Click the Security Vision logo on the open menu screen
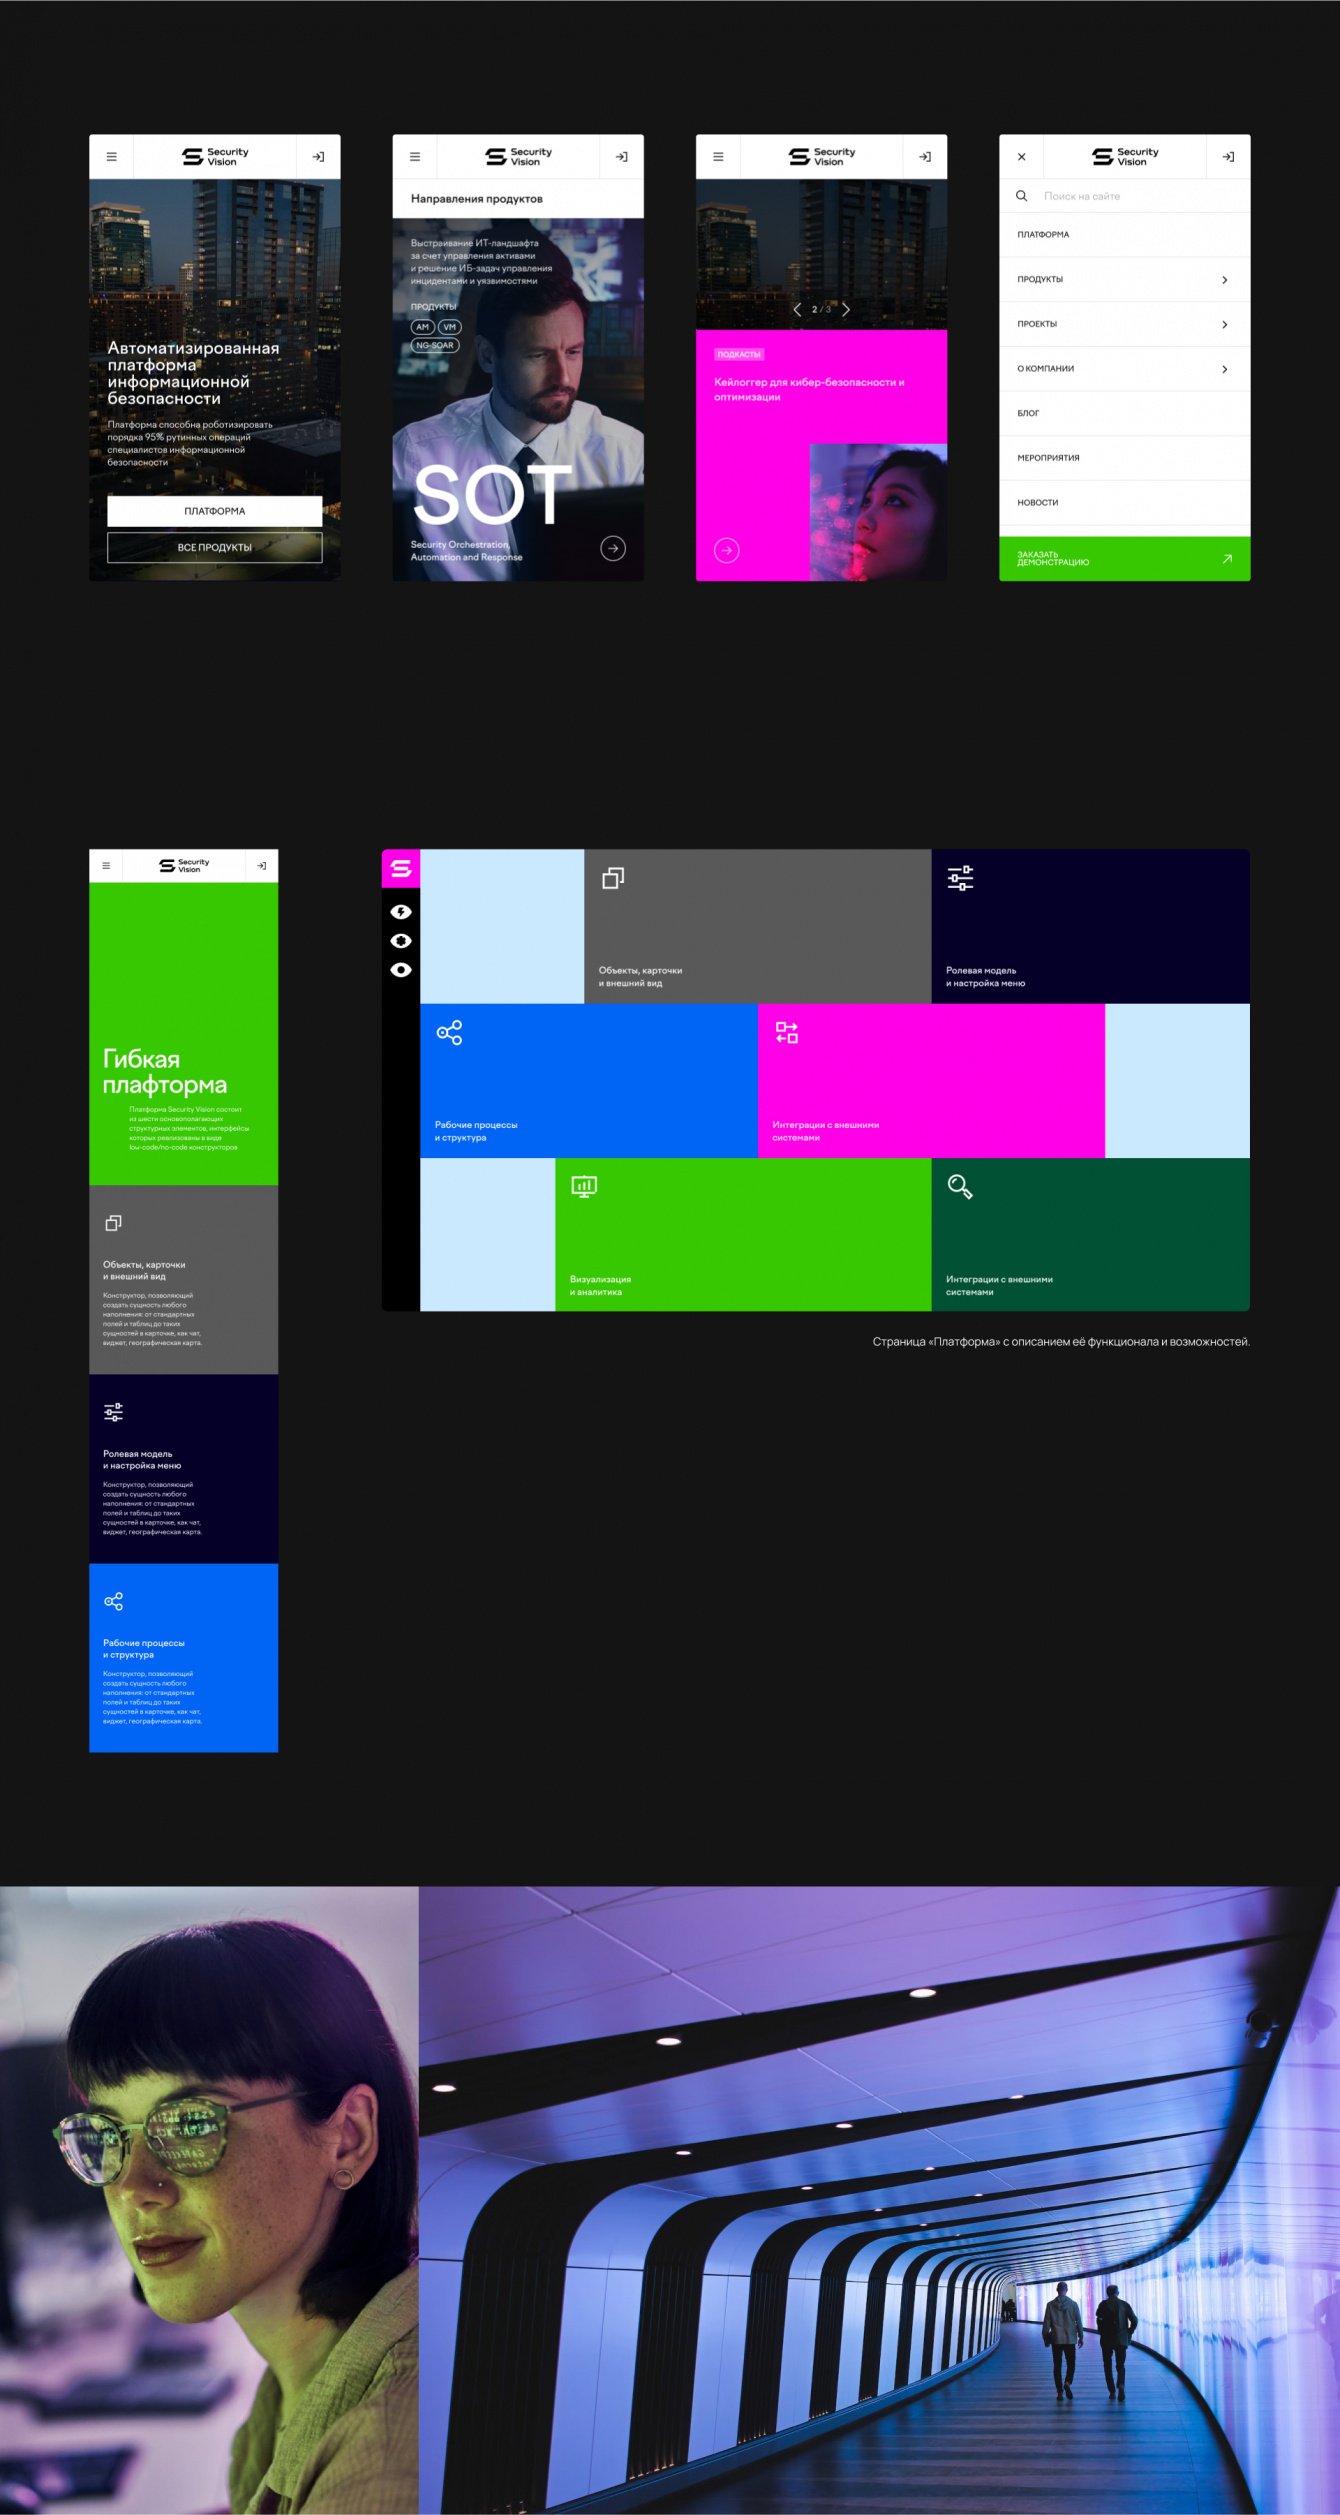 pyautogui.click(x=1125, y=157)
